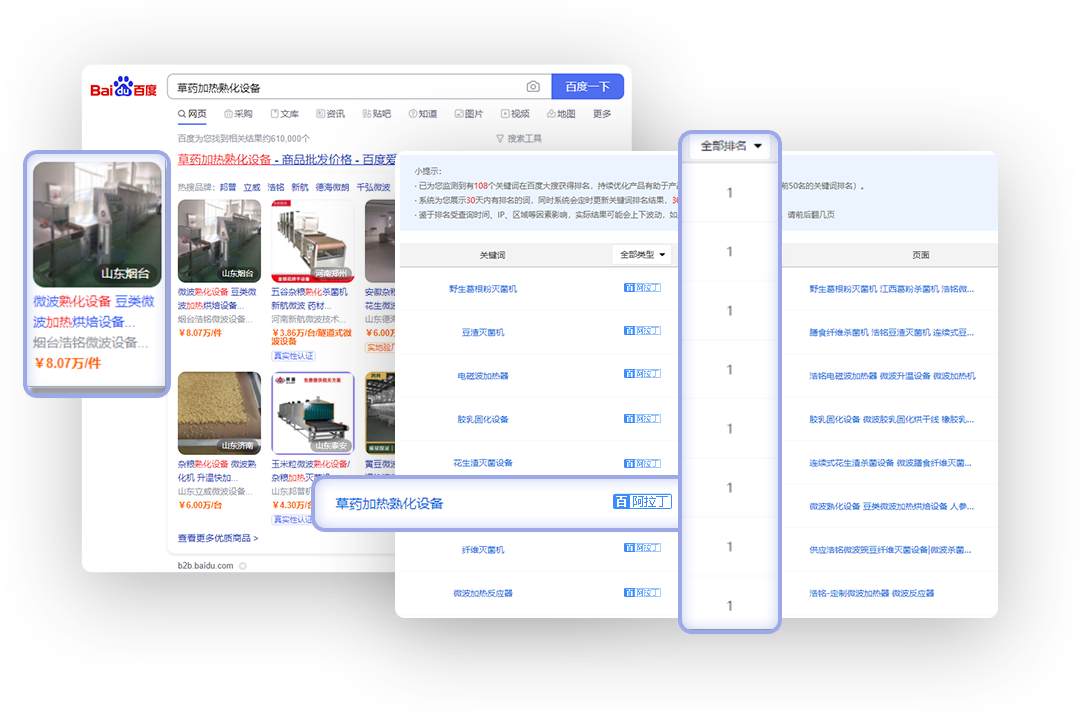Click the 页面 column header

pos(921,255)
